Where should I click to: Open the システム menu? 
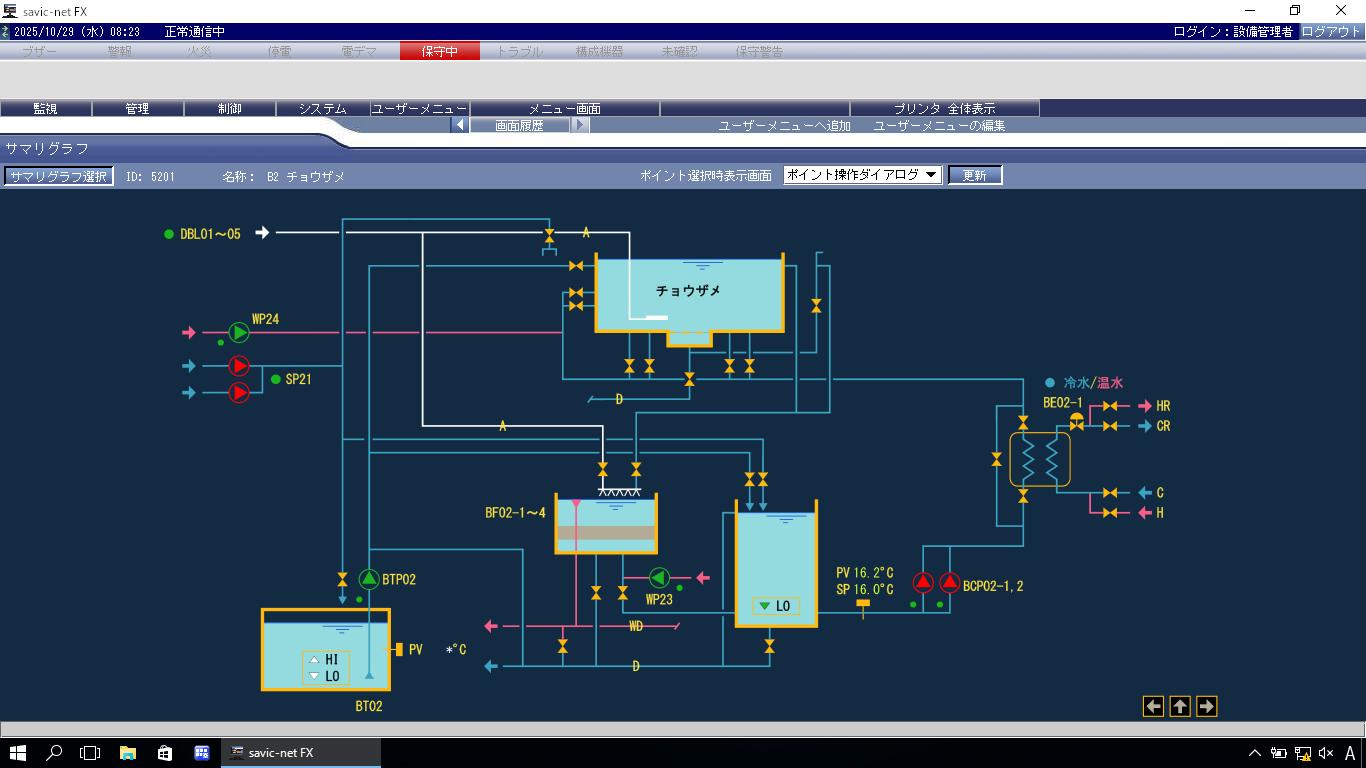[322, 109]
